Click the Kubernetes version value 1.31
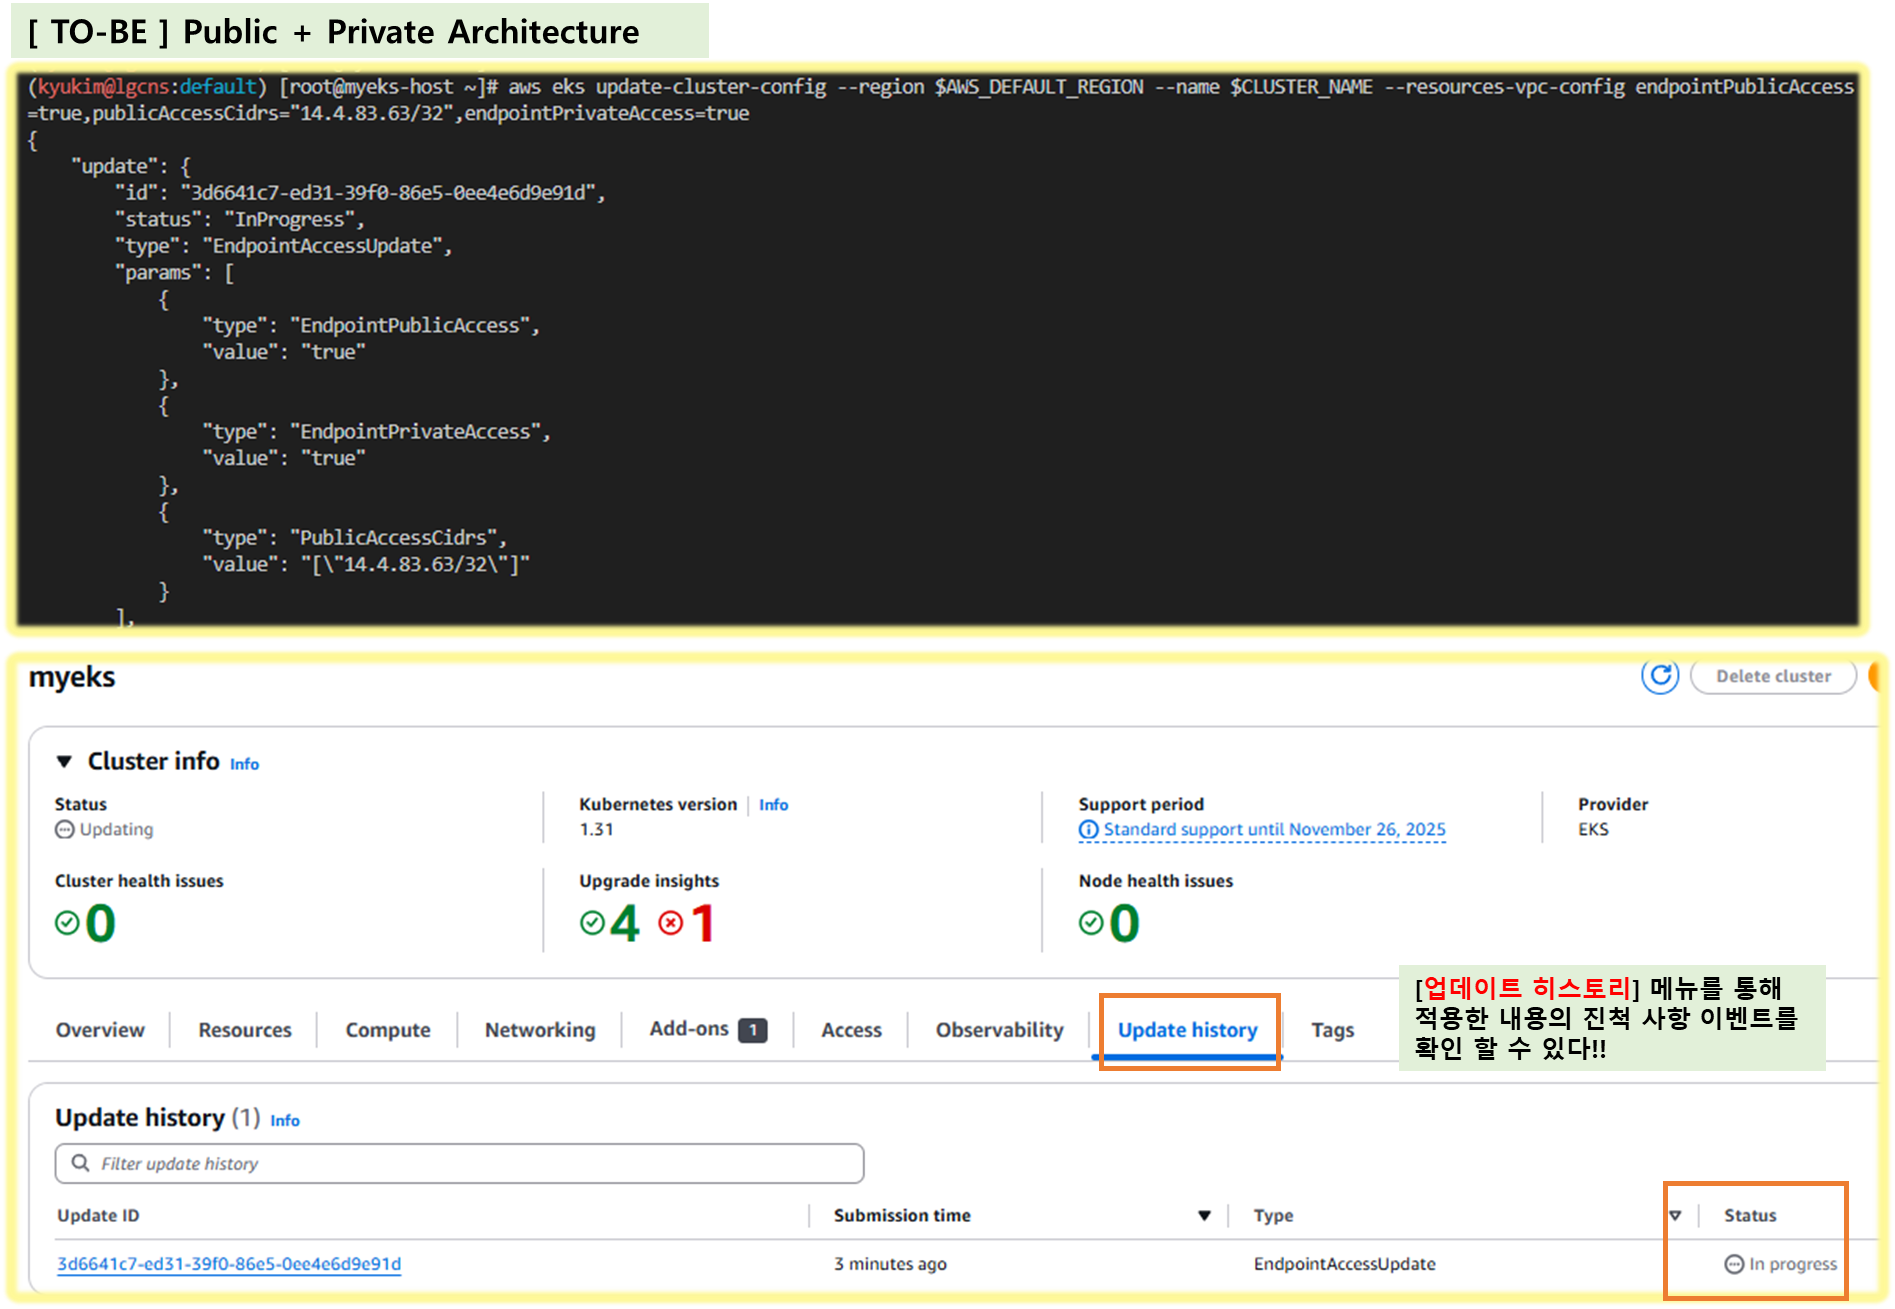 coord(596,830)
